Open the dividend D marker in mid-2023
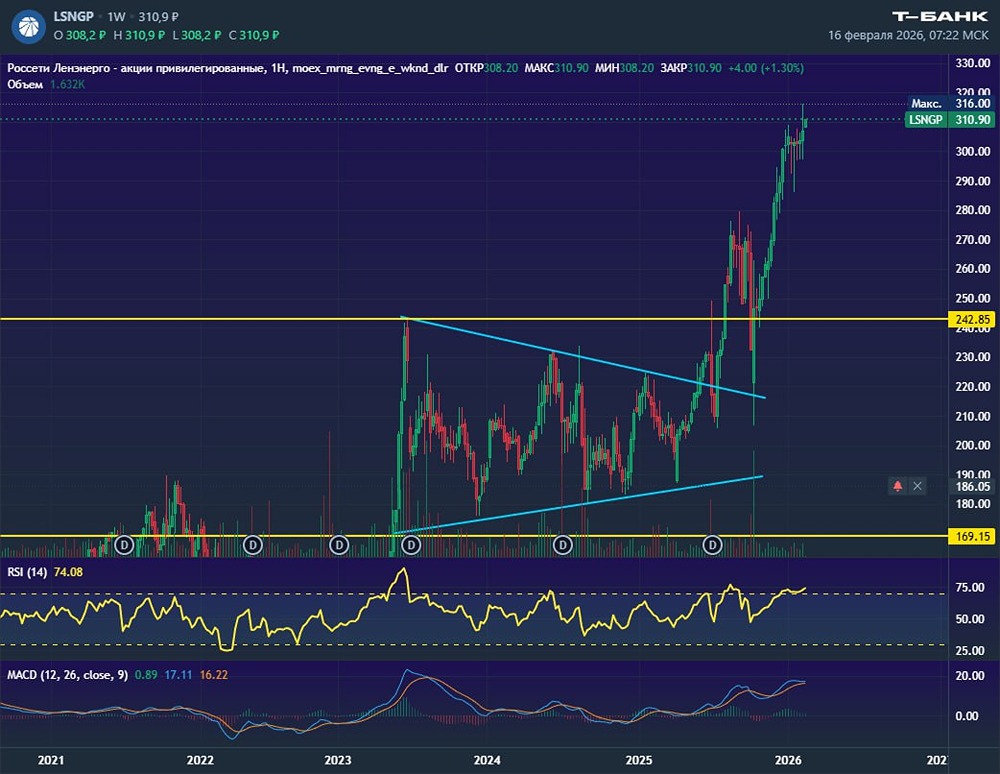Screen dimensions: 1000x774 411,545
